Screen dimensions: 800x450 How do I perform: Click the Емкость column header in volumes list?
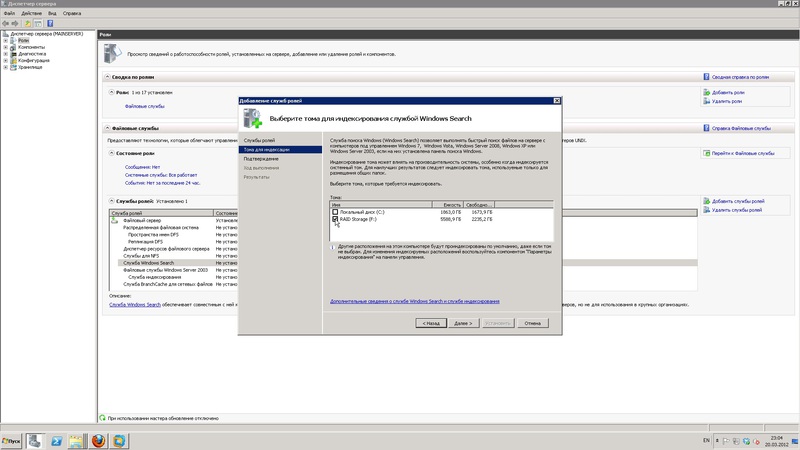(448, 205)
